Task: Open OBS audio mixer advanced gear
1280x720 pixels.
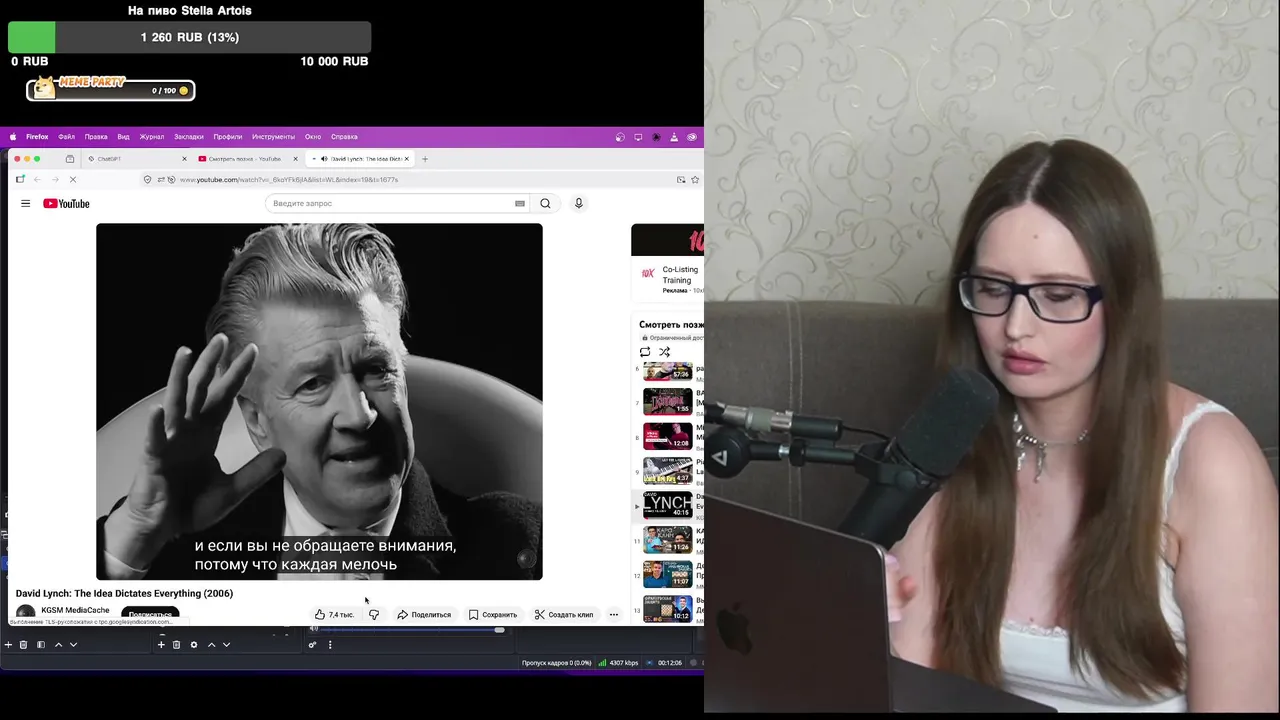Action: pos(312,645)
